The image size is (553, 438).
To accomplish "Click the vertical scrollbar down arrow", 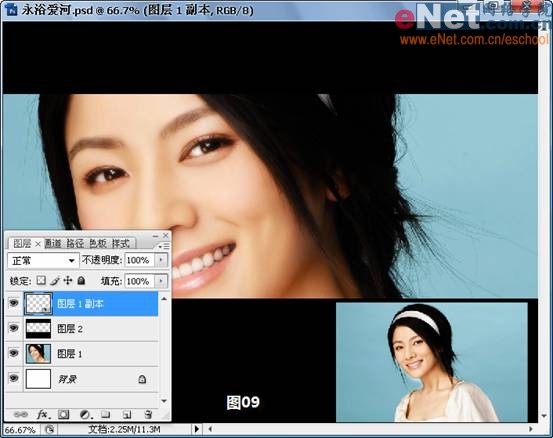I will click(545, 416).
